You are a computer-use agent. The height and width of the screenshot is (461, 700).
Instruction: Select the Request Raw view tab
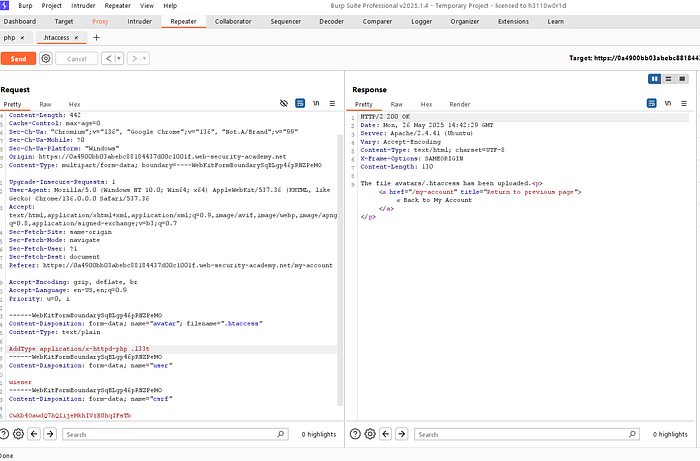pyautogui.click(x=45, y=104)
